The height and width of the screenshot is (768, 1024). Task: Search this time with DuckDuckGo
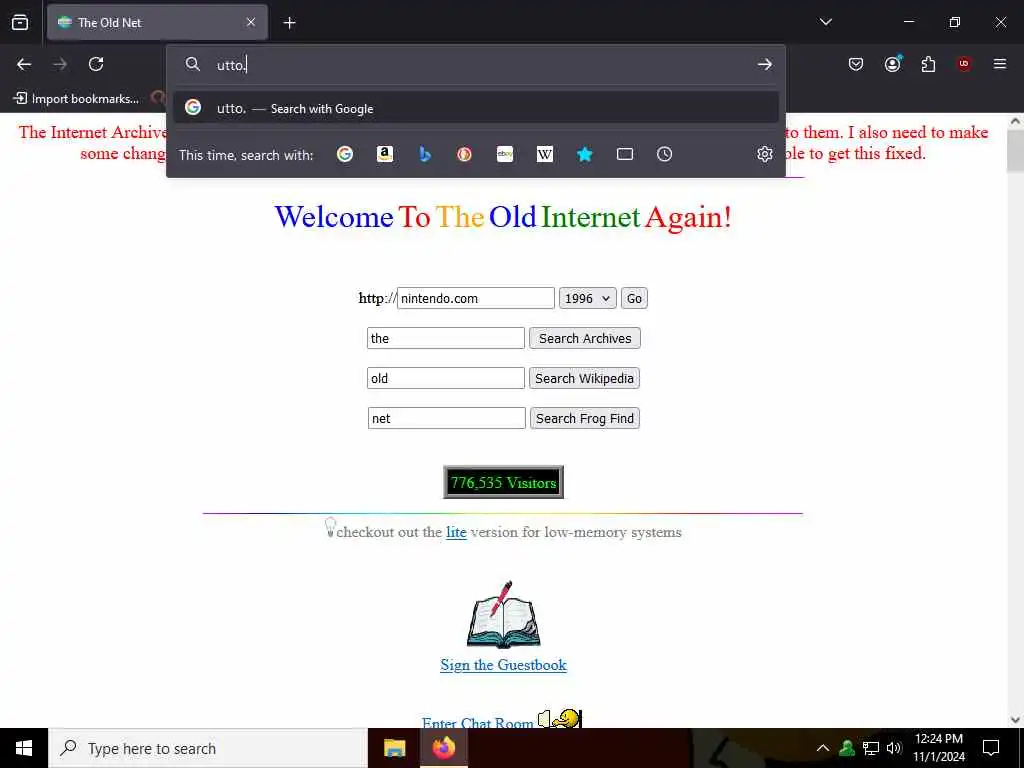pyautogui.click(x=464, y=154)
